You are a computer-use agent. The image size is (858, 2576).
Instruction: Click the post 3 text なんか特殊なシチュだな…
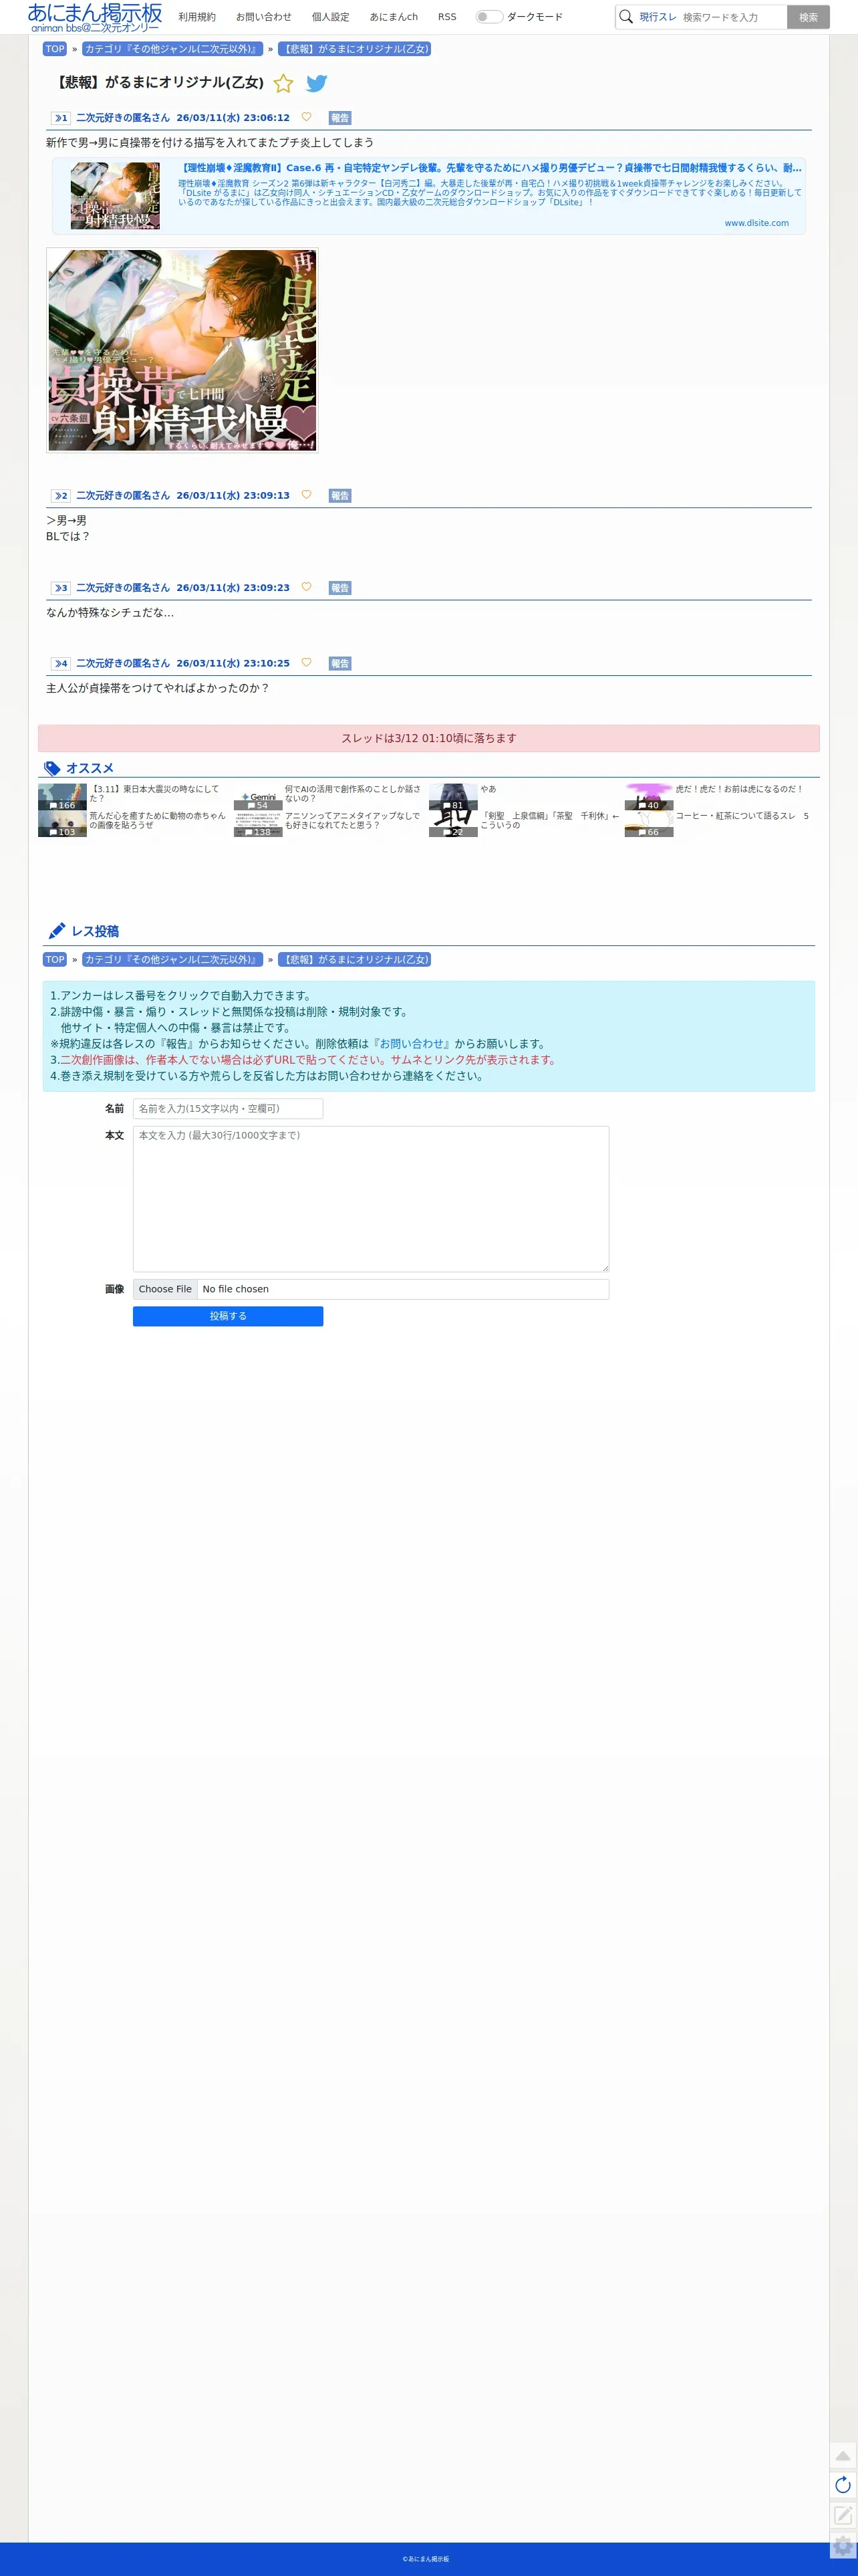click(110, 612)
